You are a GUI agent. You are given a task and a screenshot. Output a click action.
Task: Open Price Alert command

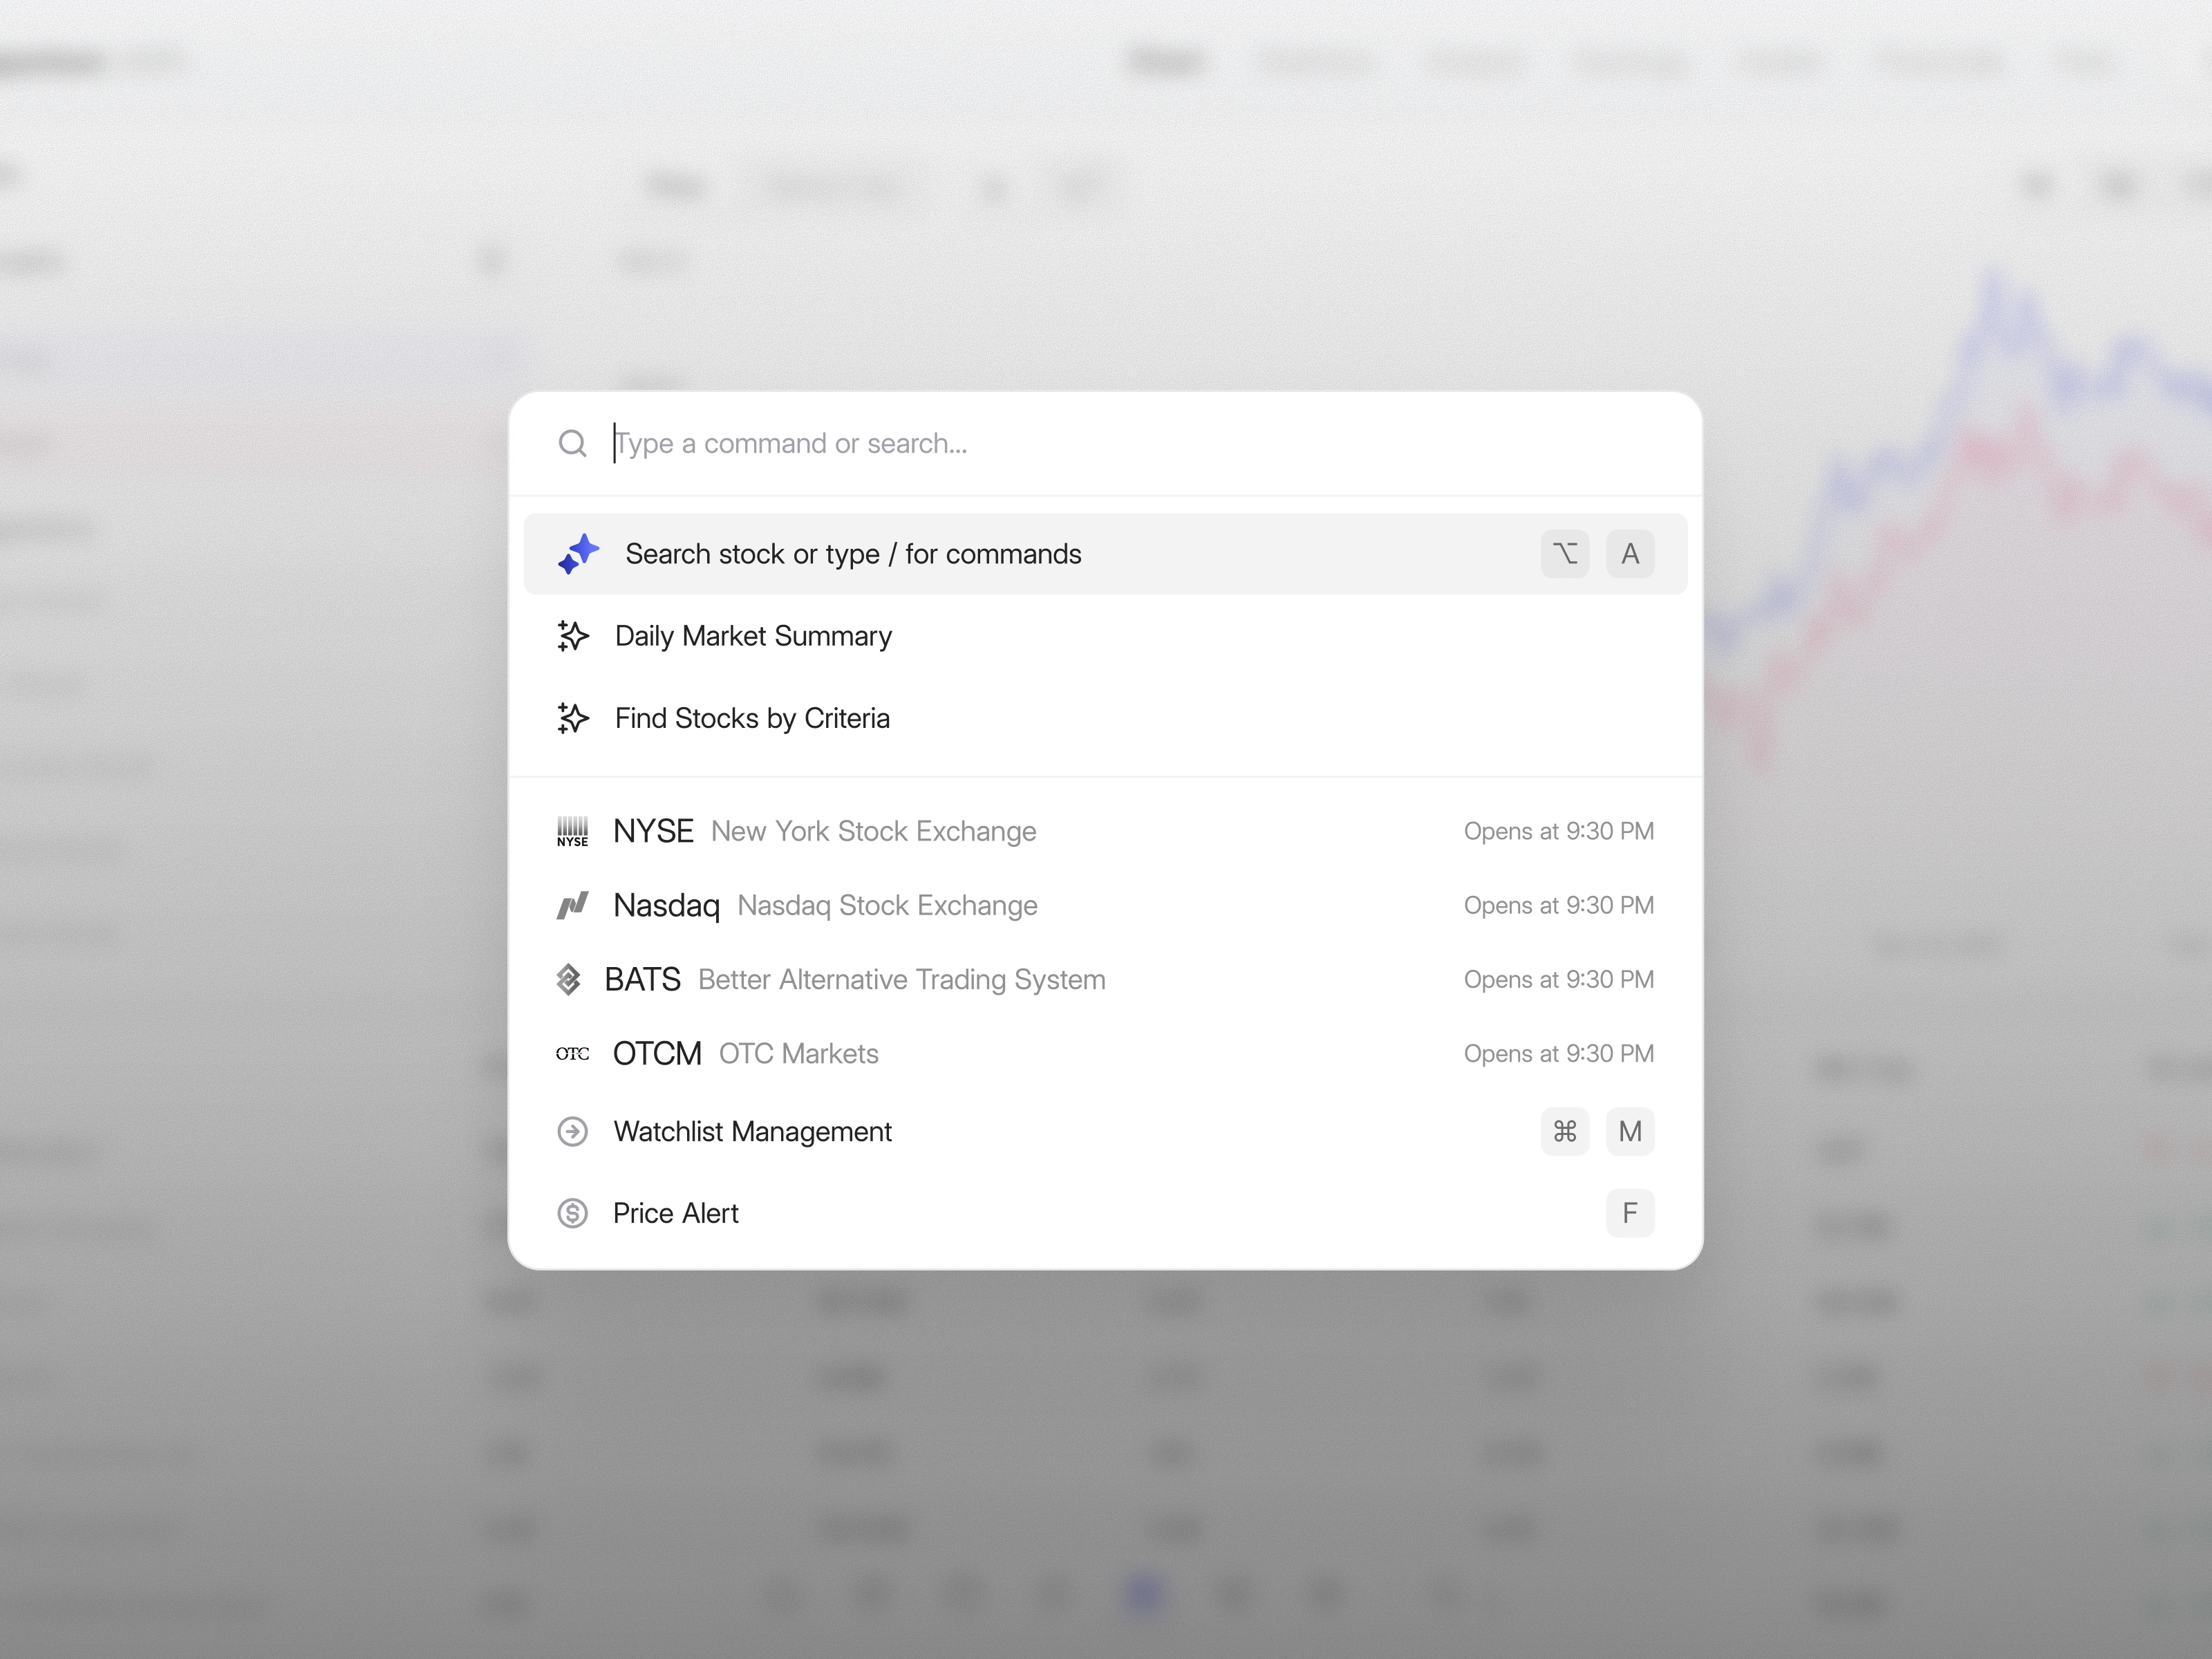point(675,1213)
